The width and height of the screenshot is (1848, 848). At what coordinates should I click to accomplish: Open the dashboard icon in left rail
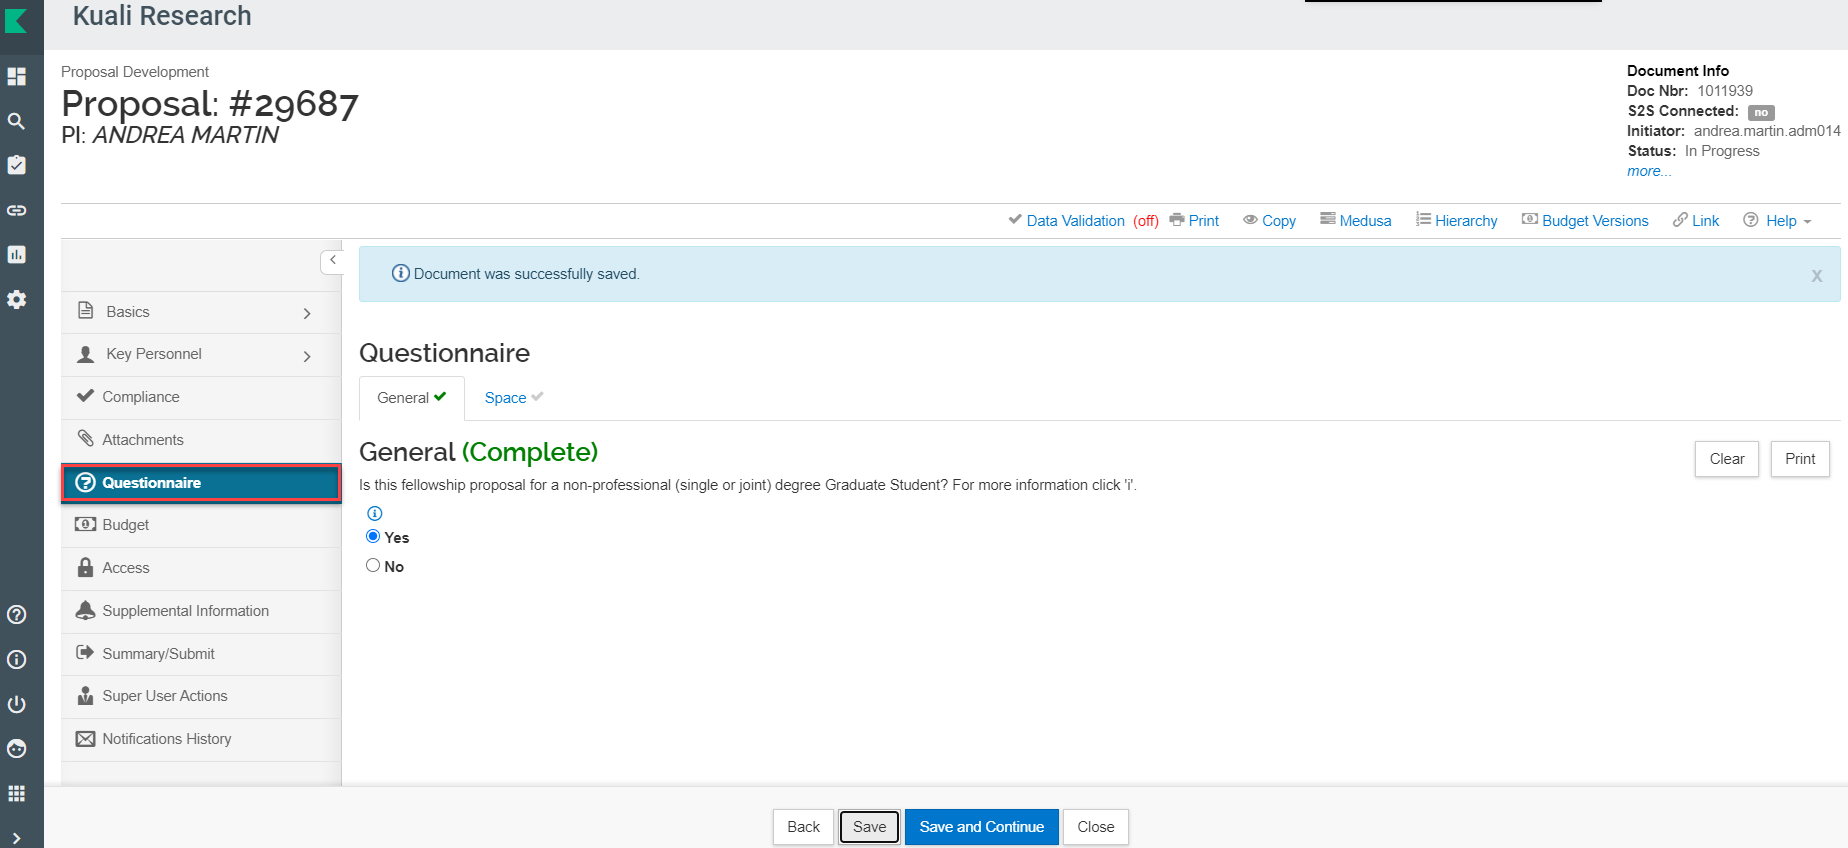17,76
